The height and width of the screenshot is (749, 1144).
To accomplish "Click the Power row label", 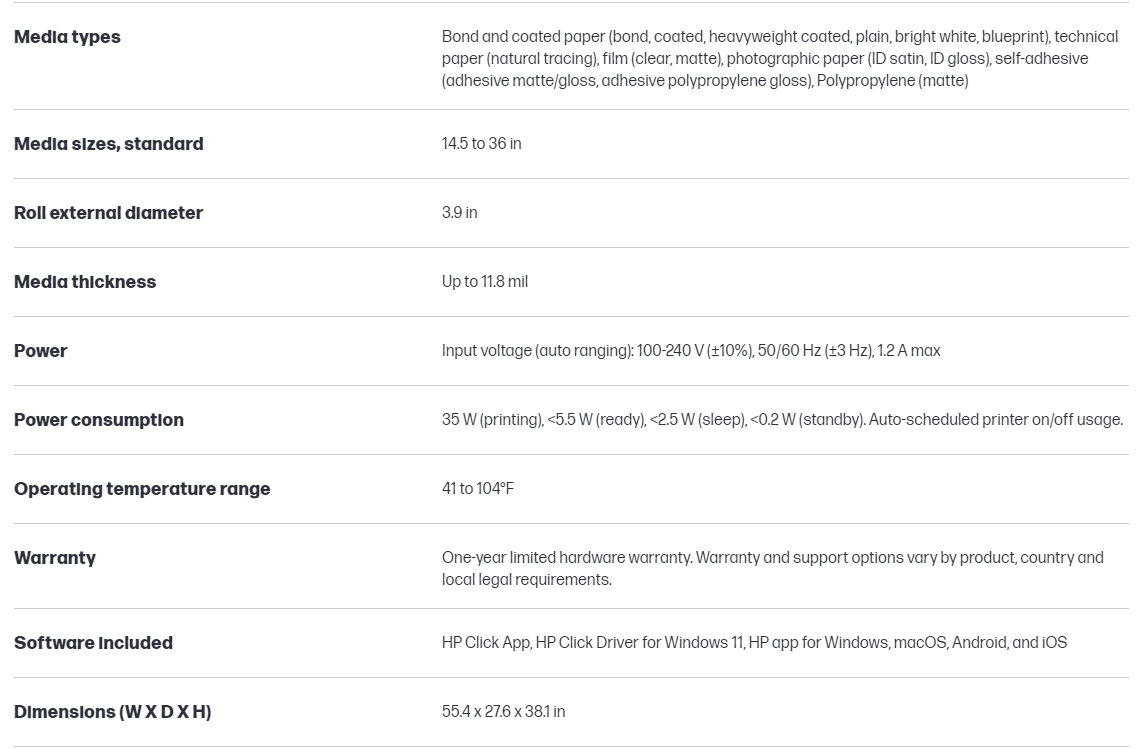I will (41, 351).
